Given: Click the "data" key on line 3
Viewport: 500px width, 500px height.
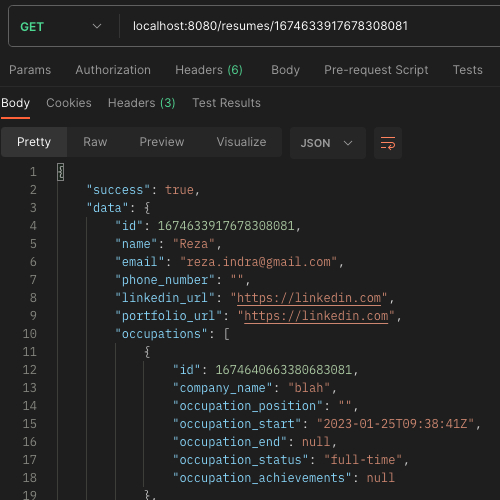Looking at the screenshot, I should click(107, 208).
